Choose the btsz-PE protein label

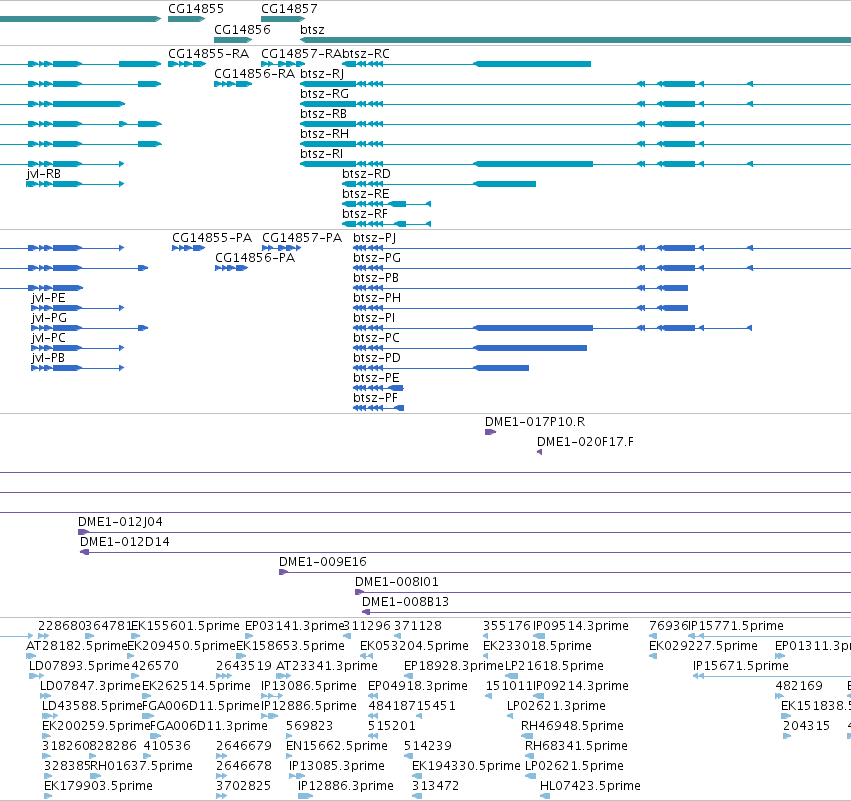tap(376, 379)
